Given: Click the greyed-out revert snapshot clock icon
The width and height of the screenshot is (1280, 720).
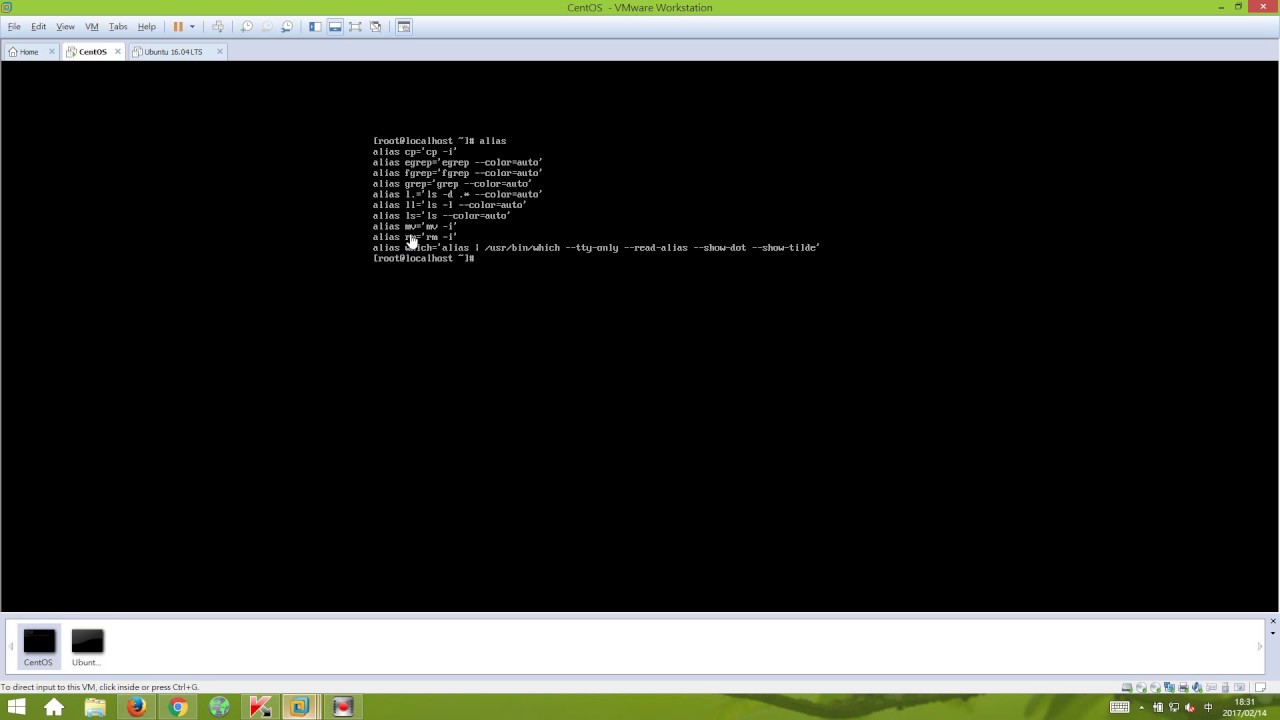Looking at the screenshot, I should 267,27.
